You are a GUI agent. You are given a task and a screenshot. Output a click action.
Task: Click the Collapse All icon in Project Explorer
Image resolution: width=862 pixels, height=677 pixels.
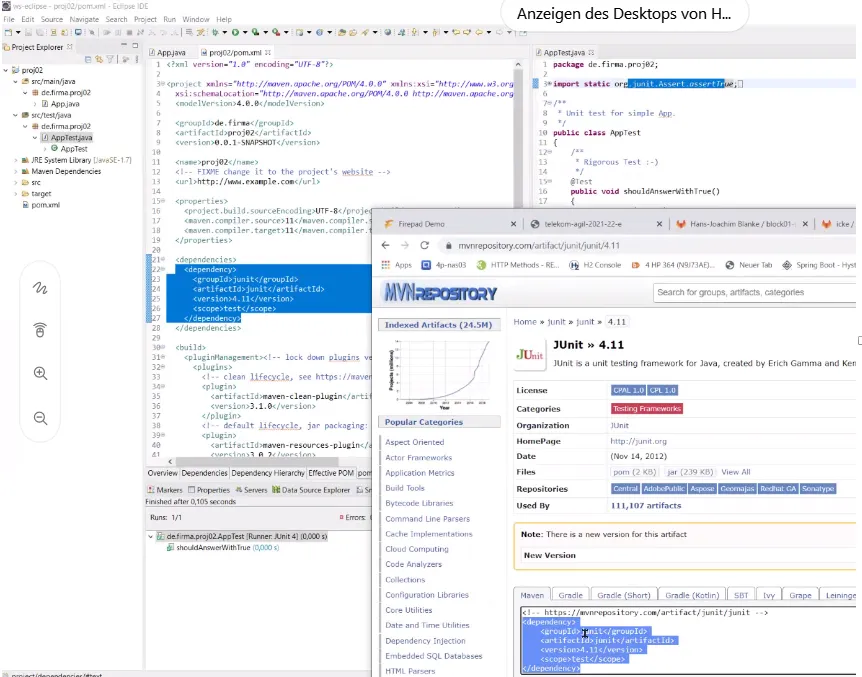coord(88,59)
